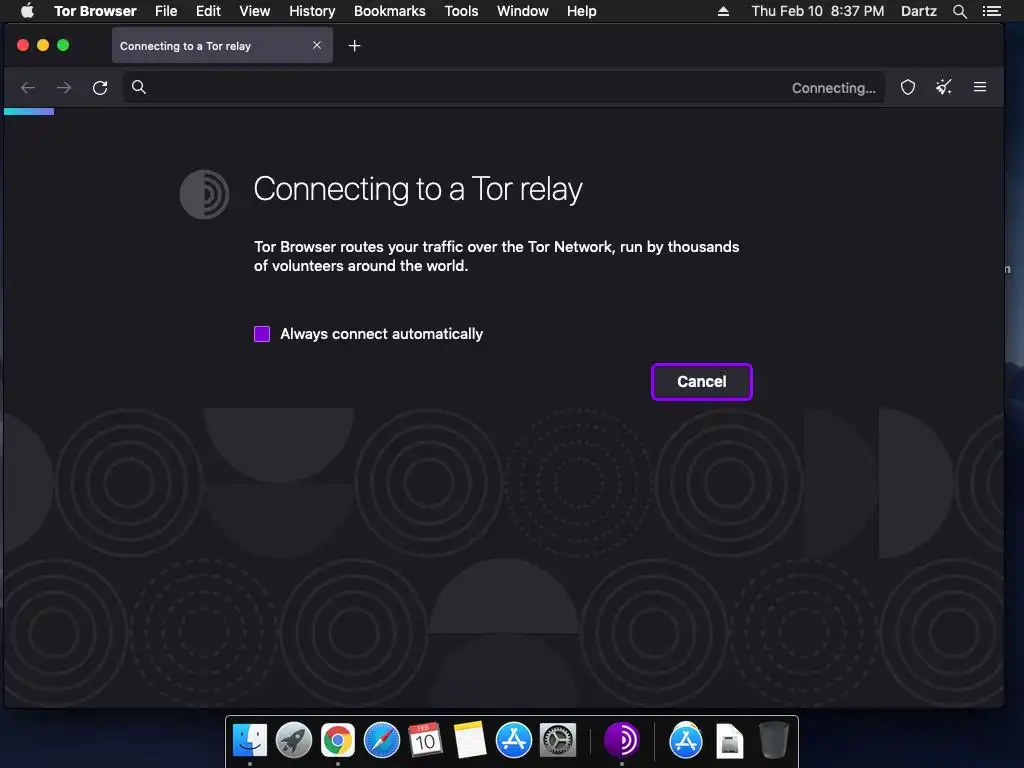This screenshot has width=1024, height=768.
Task: Open the Tor Browser application menu
Action: 95,11
